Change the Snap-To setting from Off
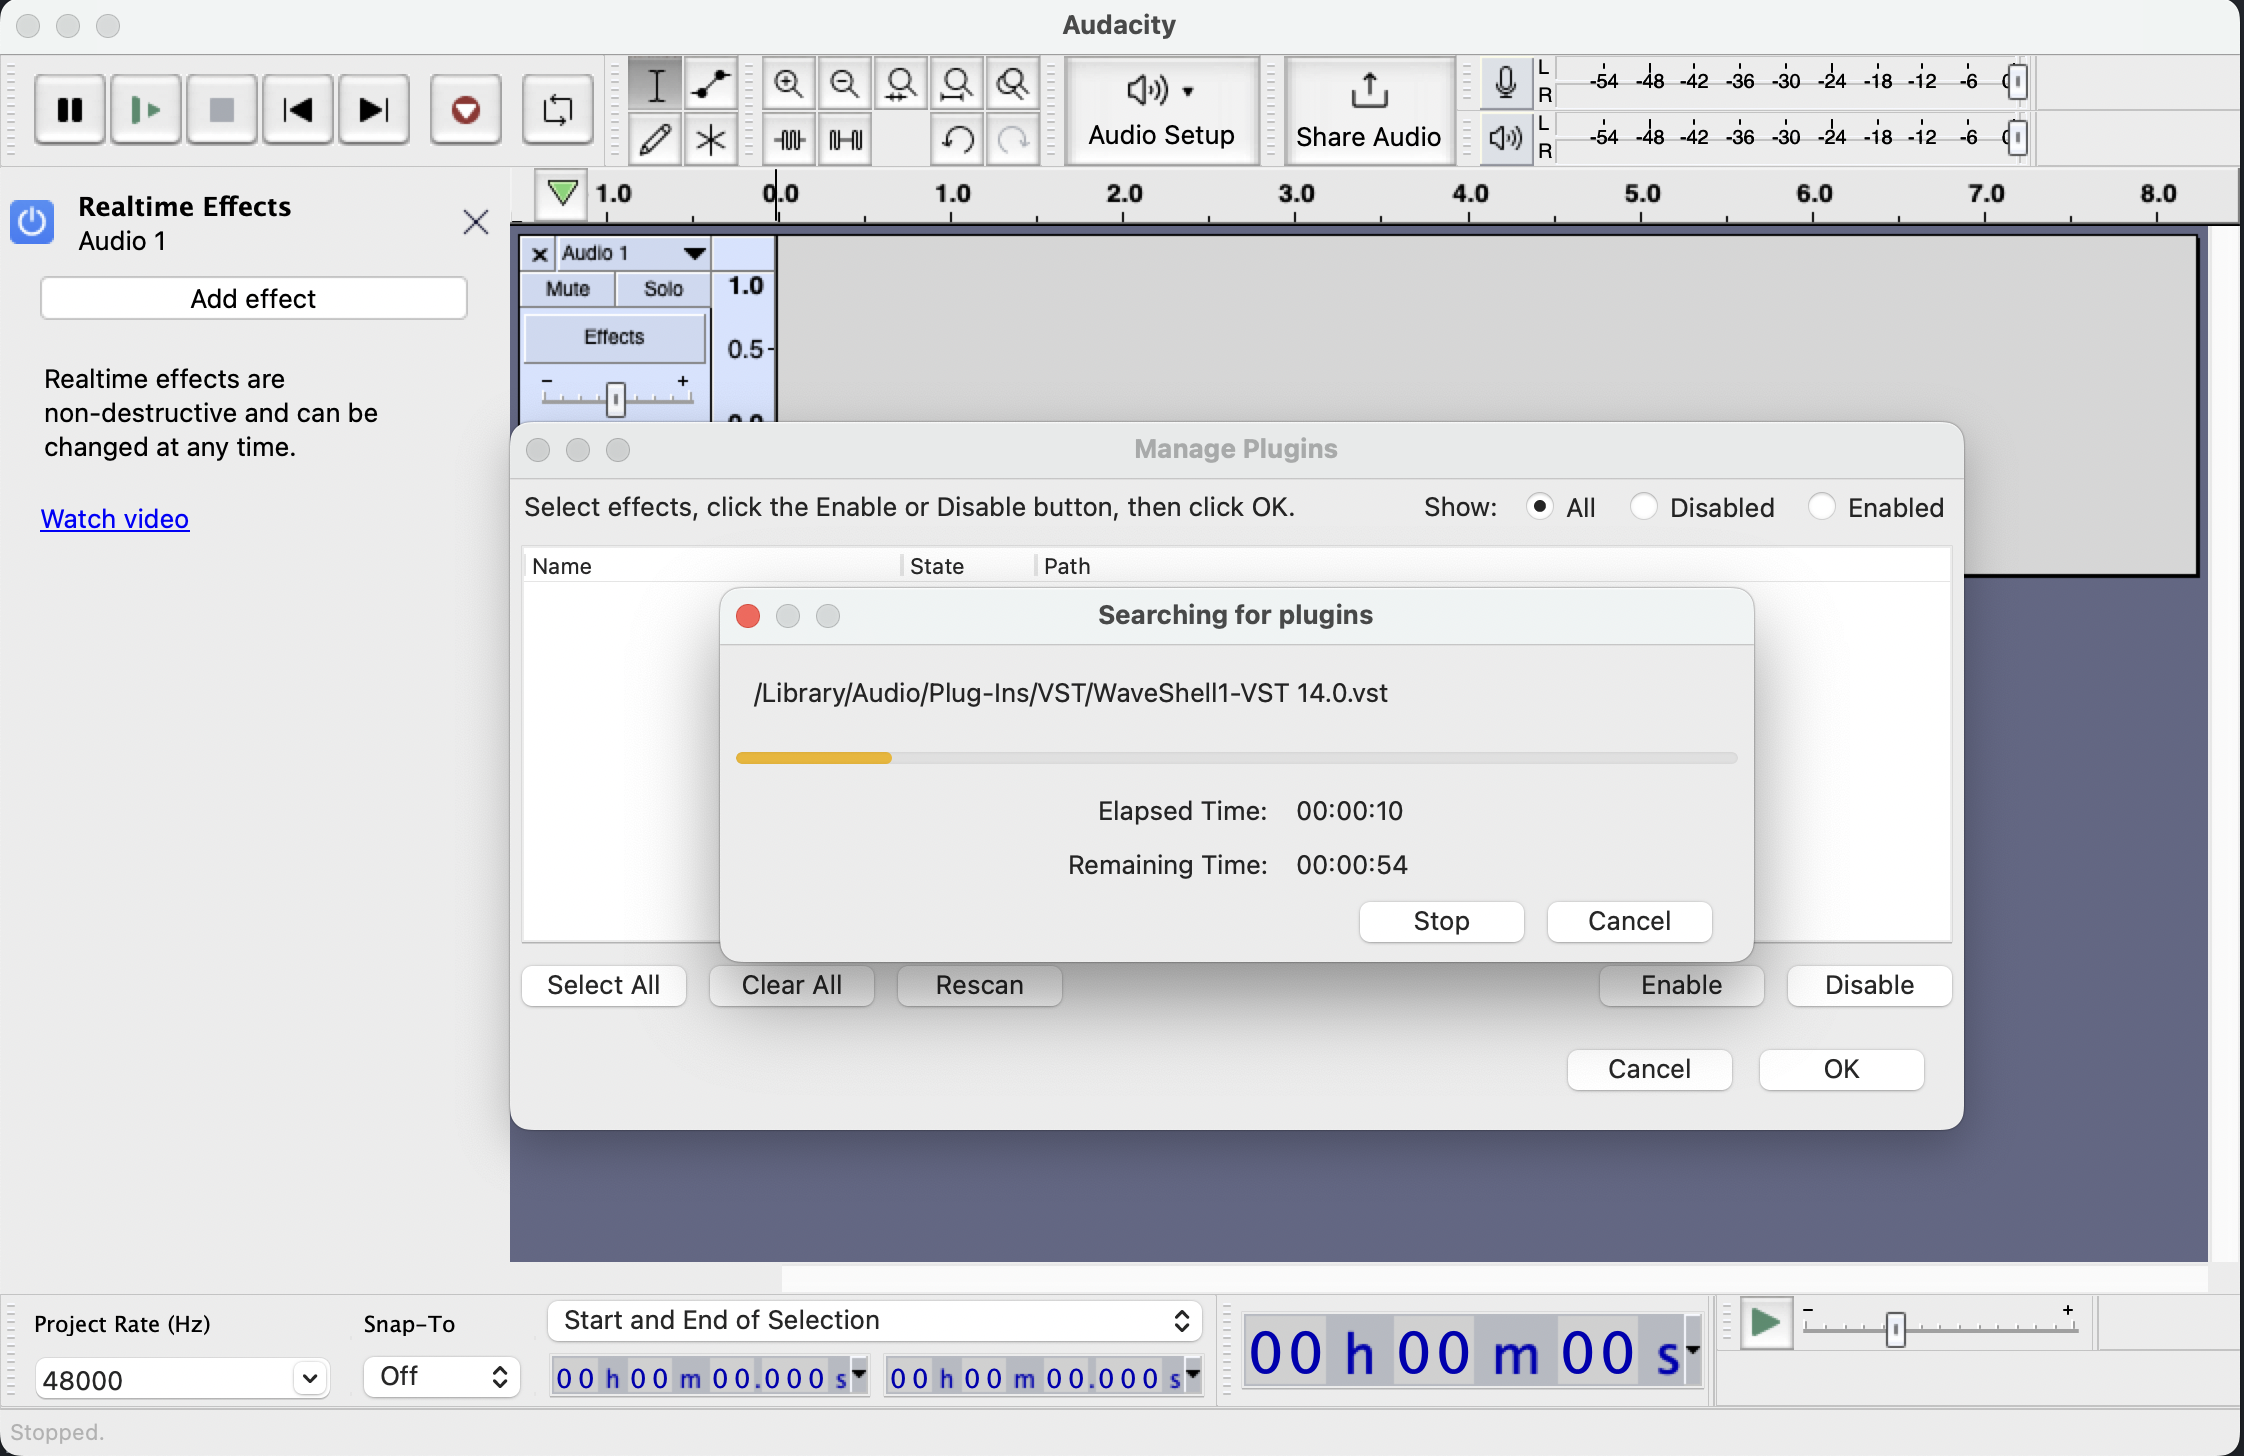This screenshot has height=1456, width=2244. point(441,1376)
